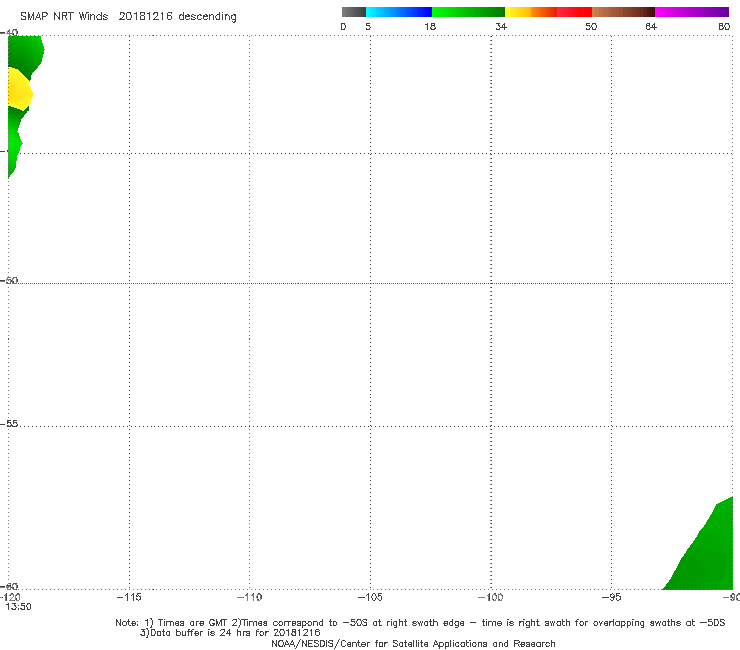Viewport: 740px width, 650px height.
Task: Click the longitude label '-115'
Action: click(129, 597)
